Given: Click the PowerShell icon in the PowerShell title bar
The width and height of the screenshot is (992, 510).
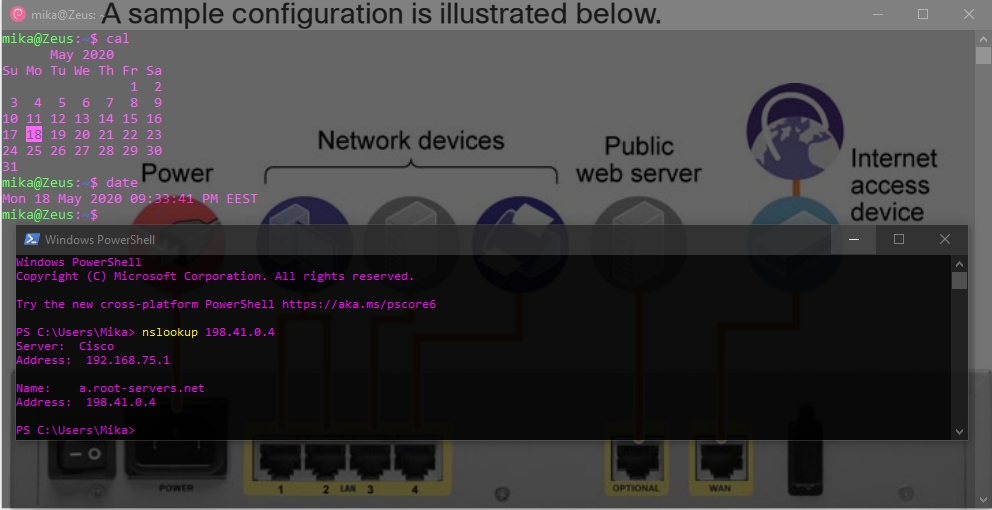Looking at the screenshot, I should tap(31, 239).
